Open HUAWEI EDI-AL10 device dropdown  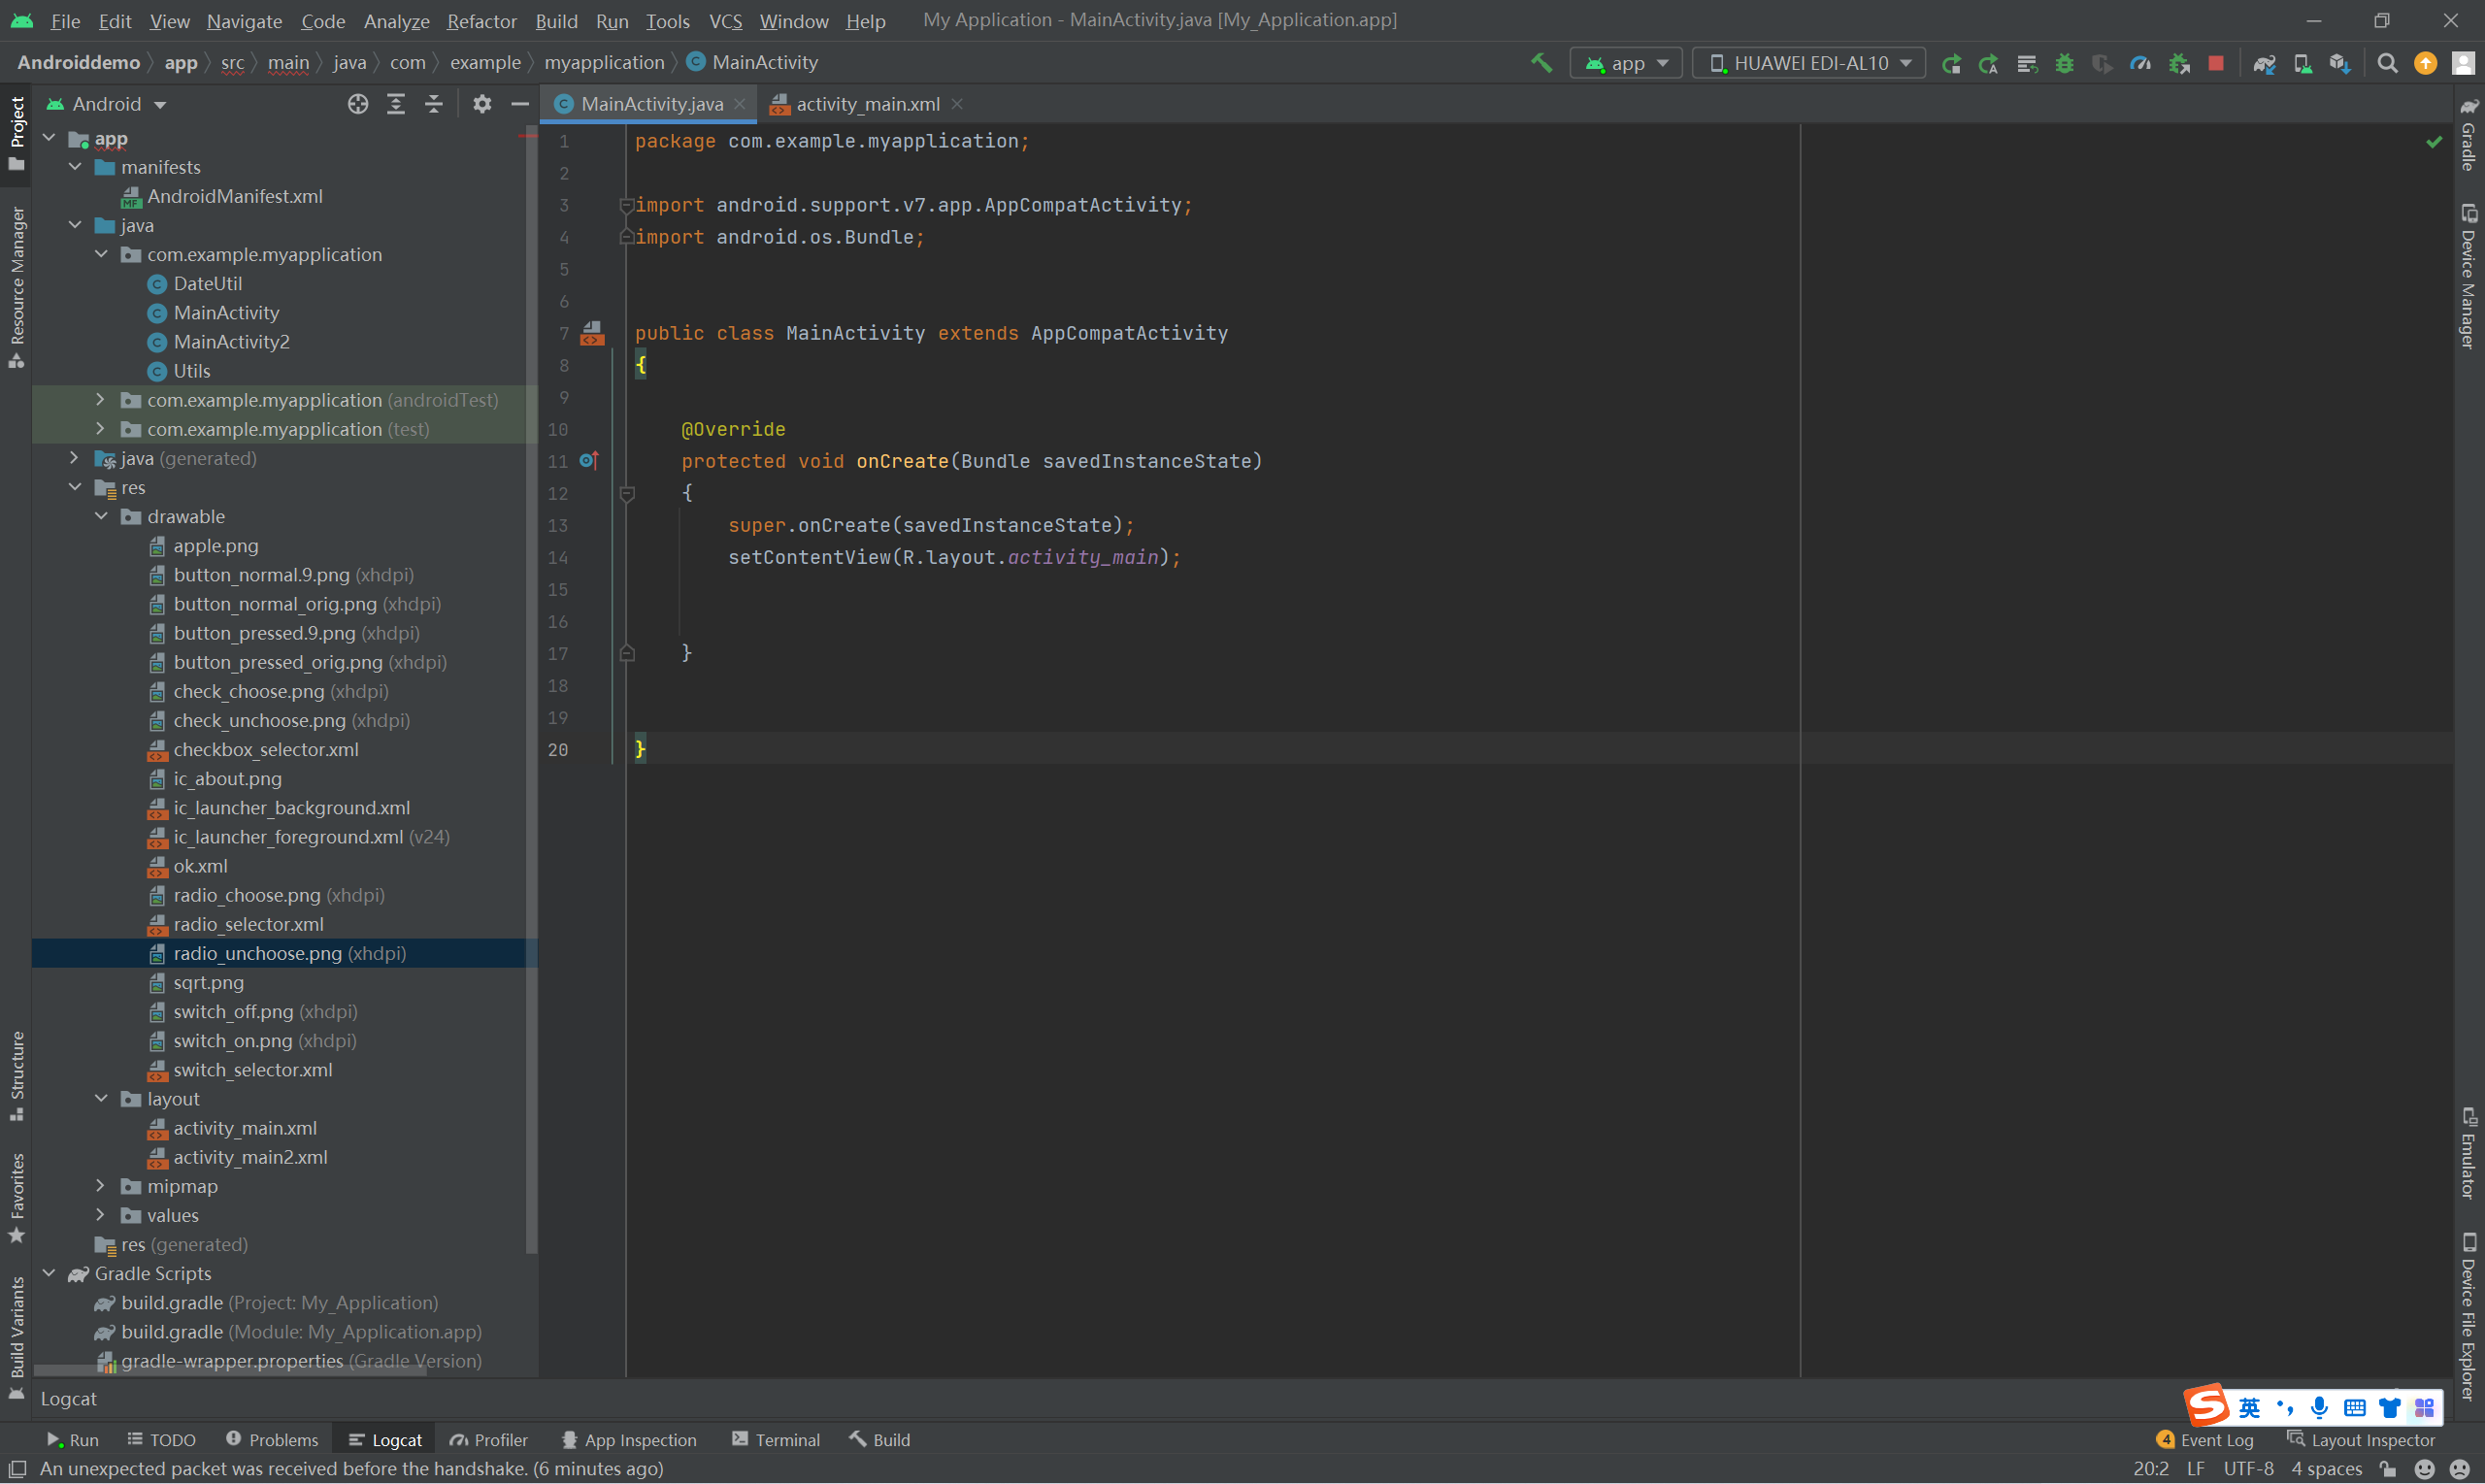point(1809,63)
